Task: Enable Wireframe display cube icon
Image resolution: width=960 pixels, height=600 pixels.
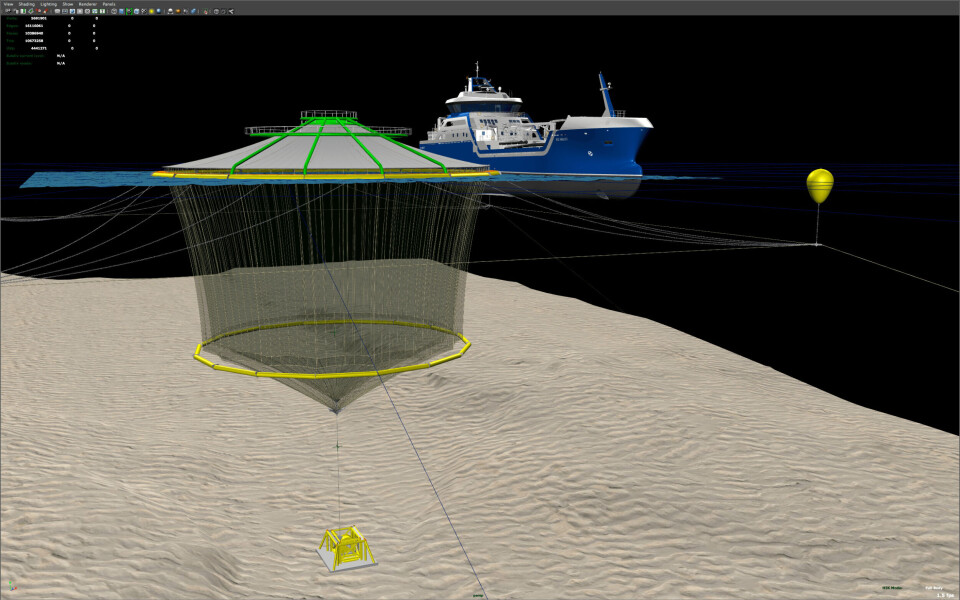Action: 114,11
